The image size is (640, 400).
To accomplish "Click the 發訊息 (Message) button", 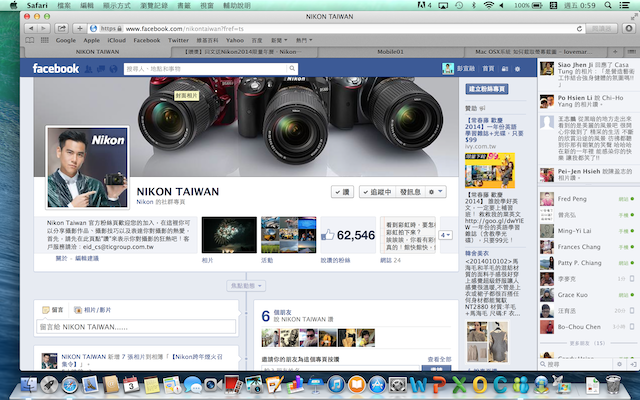I will pyautogui.click(x=410, y=192).
